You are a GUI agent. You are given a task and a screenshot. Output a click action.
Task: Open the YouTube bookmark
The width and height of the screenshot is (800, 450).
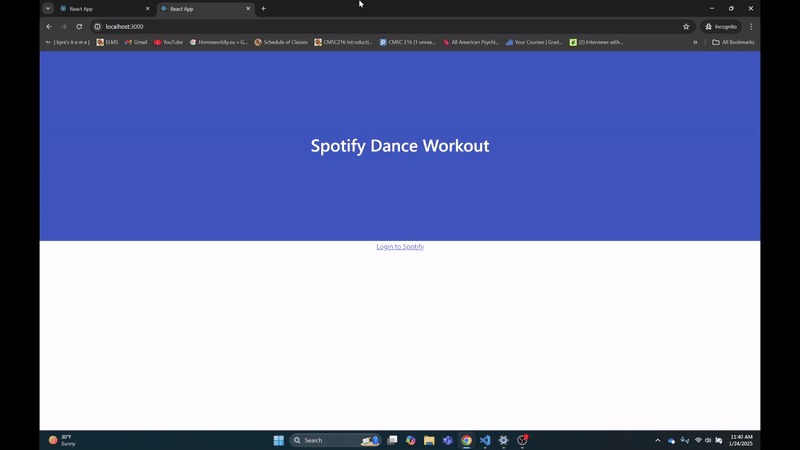pos(168,42)
